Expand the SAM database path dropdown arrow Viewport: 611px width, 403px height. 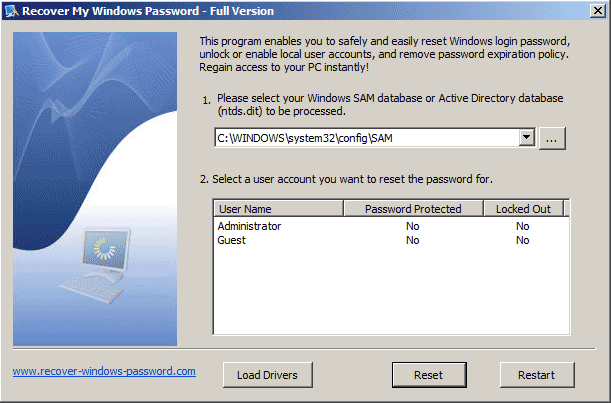tap(527, 138)
